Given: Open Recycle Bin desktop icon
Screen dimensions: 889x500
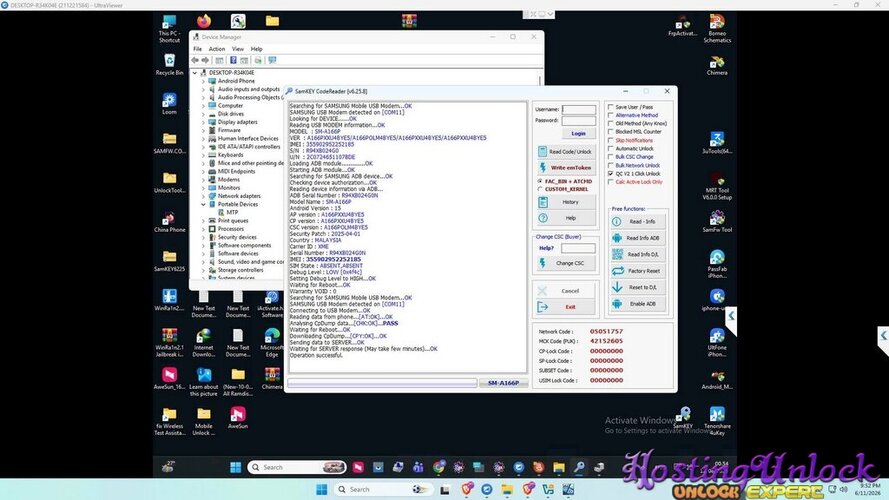Looking at the screenshot, I should pyautogui.click(x=169, y=65).
